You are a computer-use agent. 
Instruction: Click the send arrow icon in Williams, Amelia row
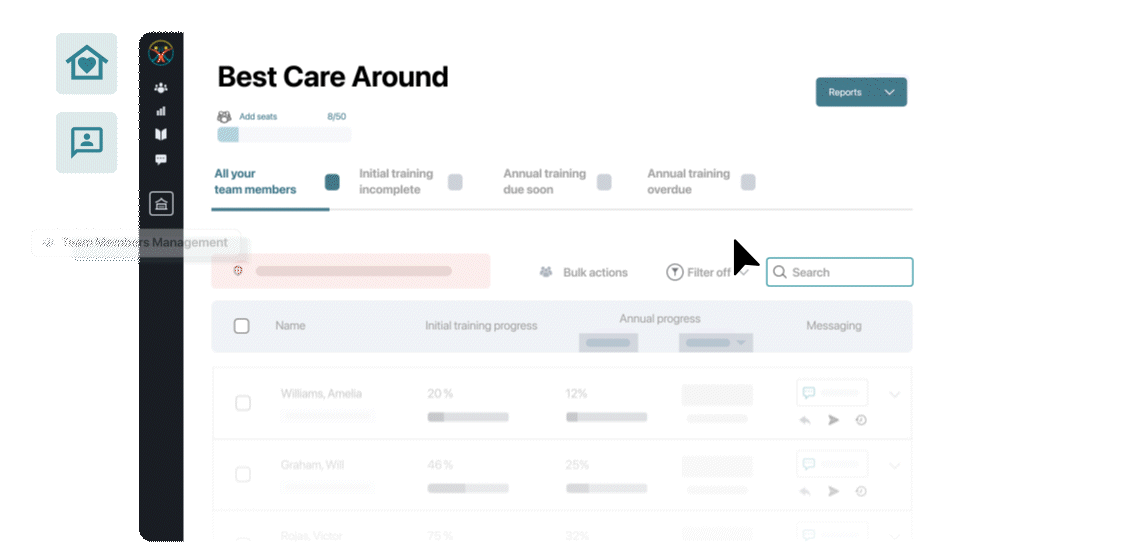[833, 420]
